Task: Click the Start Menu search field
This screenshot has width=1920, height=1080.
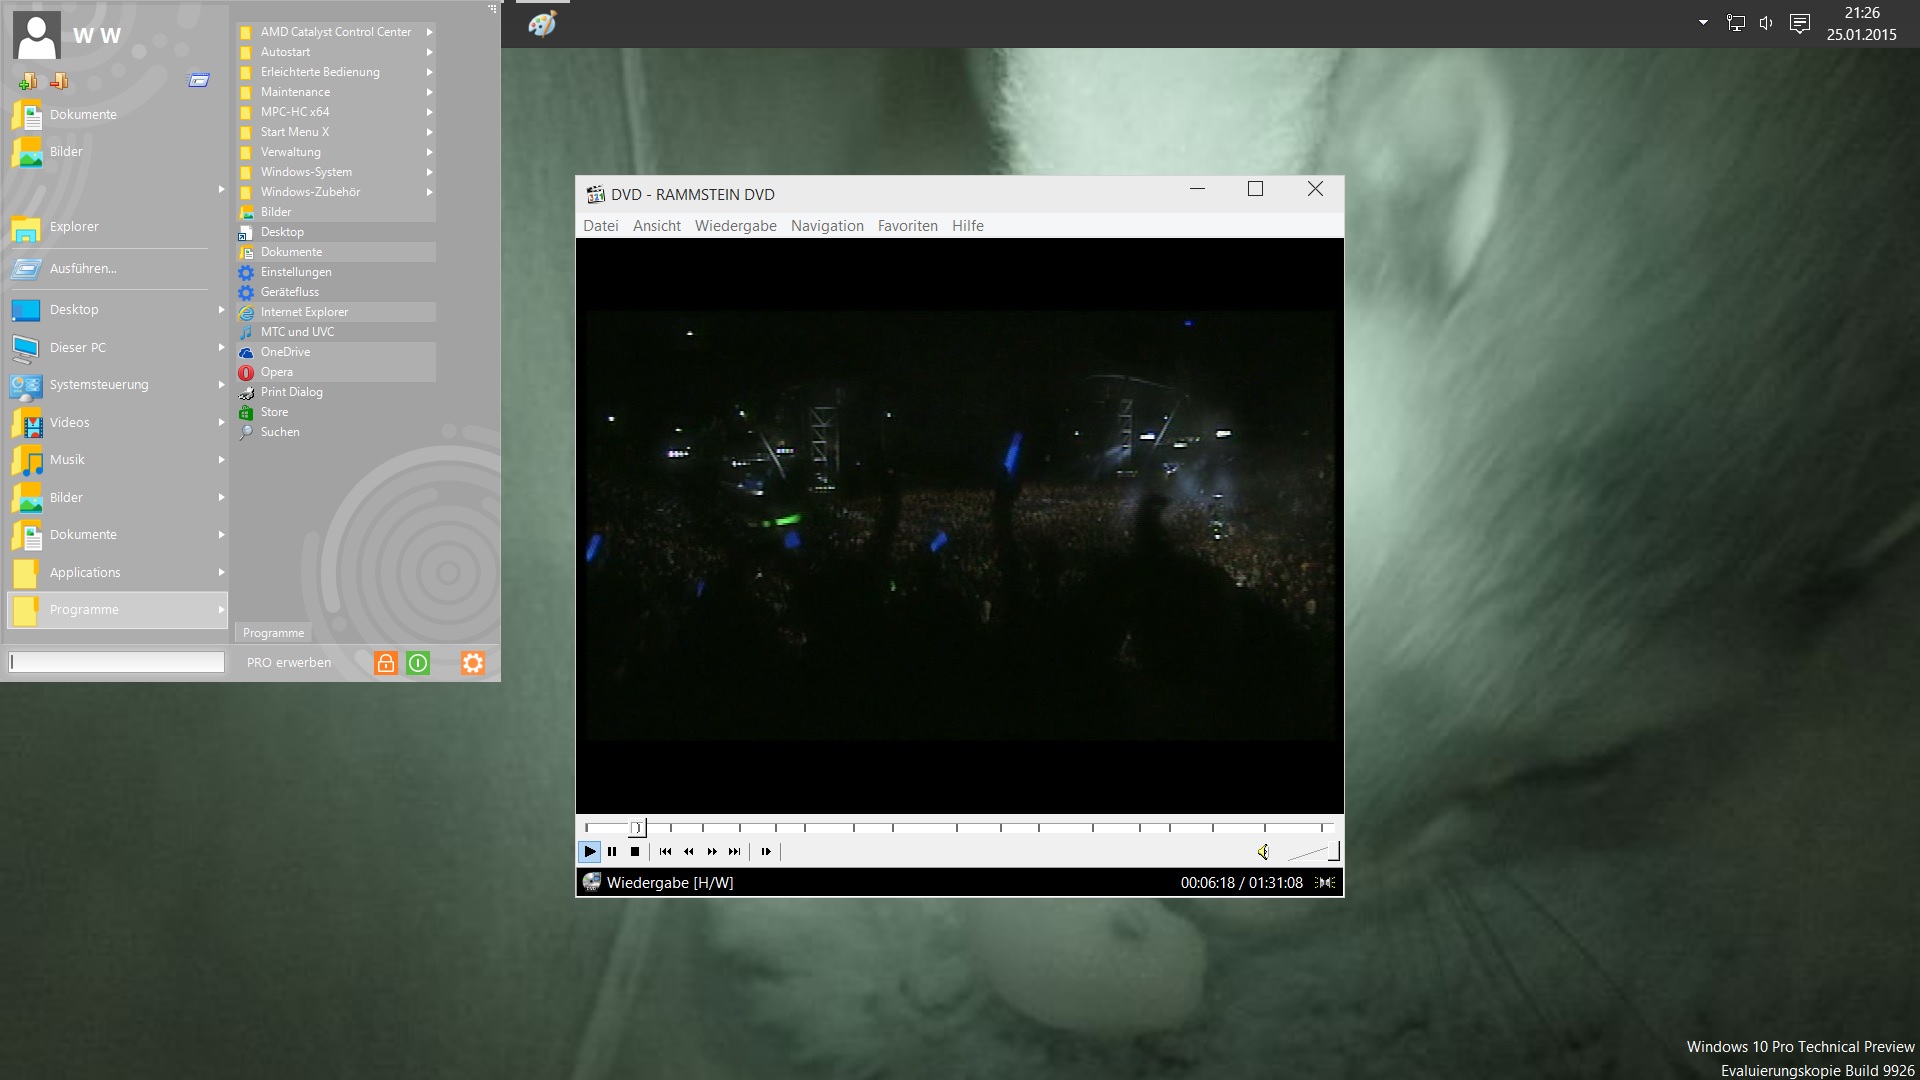Action: coord(117,662)
